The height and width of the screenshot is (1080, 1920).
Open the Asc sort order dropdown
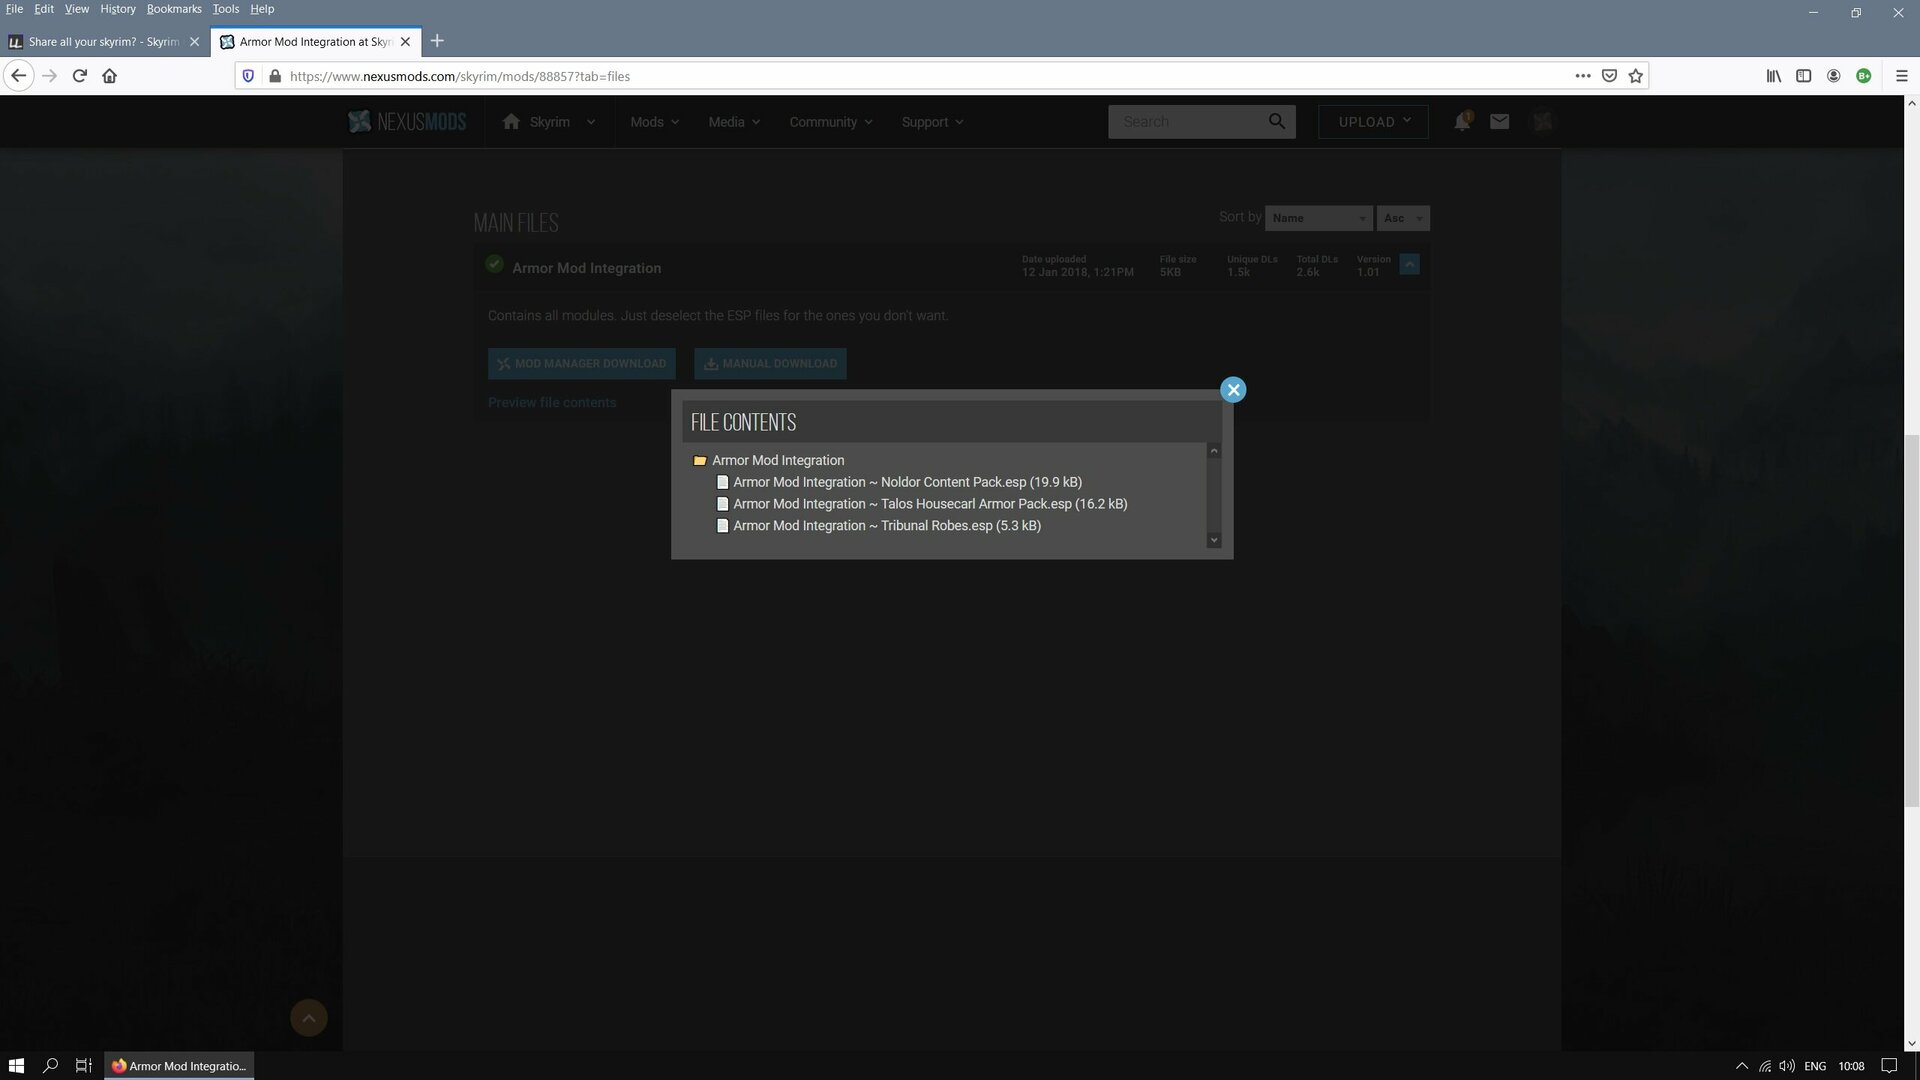pyautogui.click(x=1403, y=218)
